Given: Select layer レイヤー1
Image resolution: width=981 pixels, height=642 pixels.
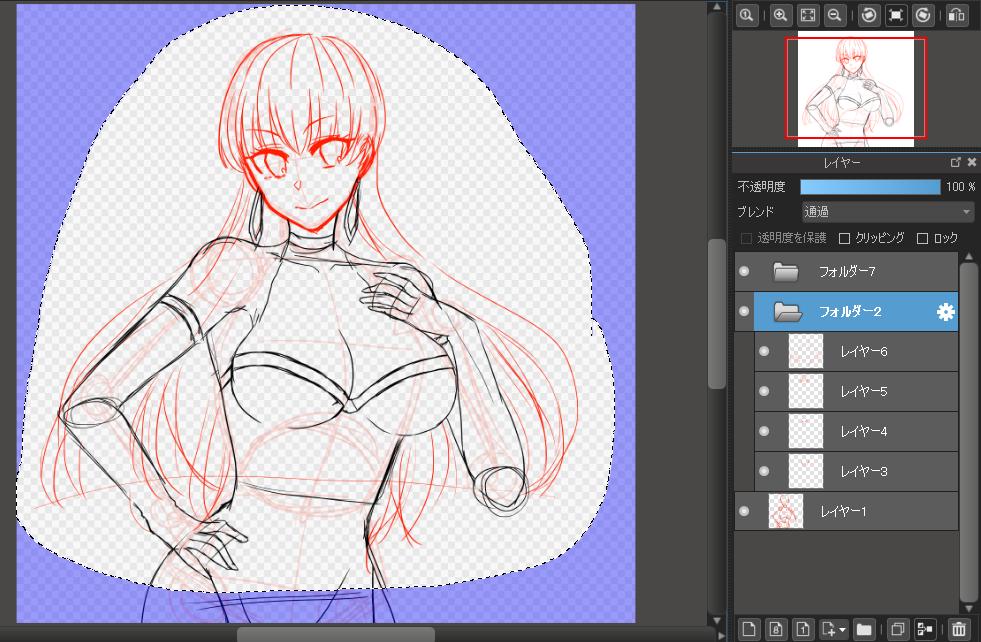Looking at the screenshot, I should (846, 512).
